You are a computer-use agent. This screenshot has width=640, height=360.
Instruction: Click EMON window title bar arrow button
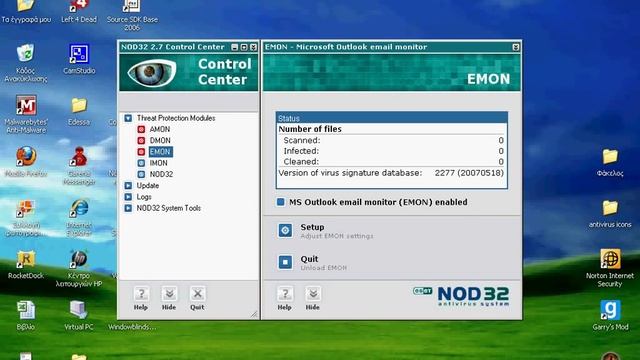(x=516, y=47)
